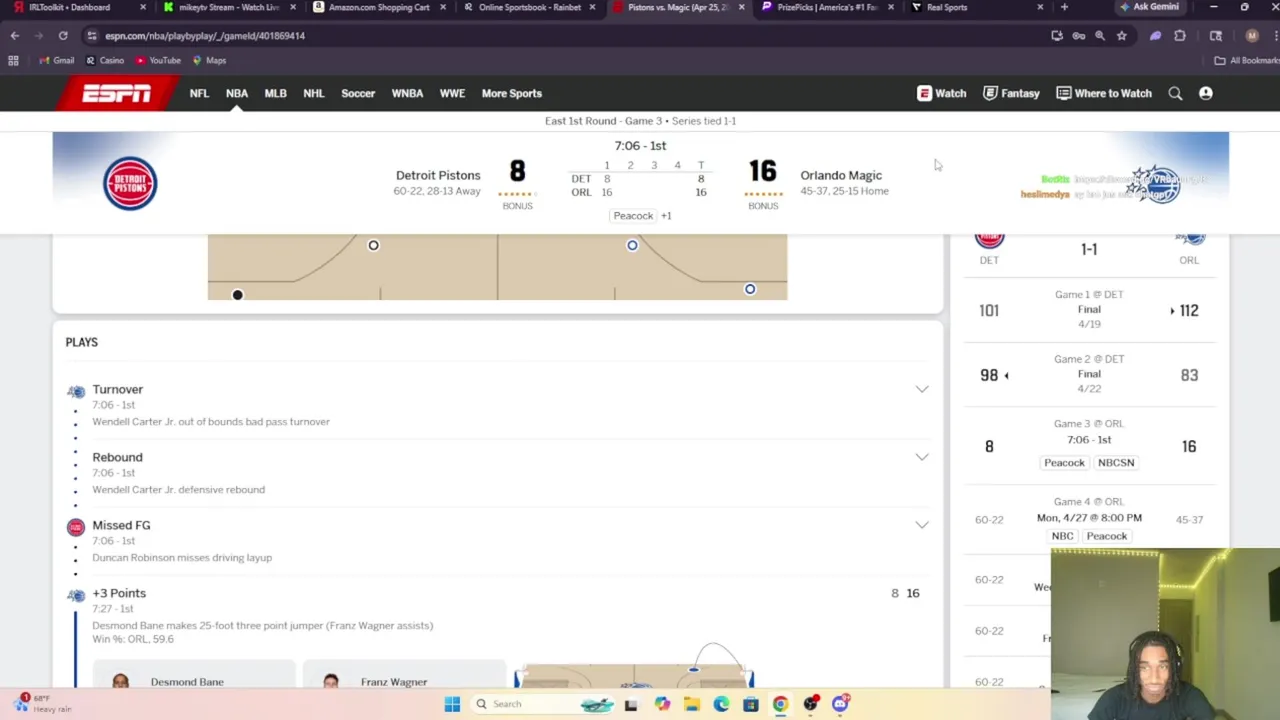Switch to the Amazon.com Shopping Cart tab
Screen dimensions: 1280x720
(x=378, y=7)
